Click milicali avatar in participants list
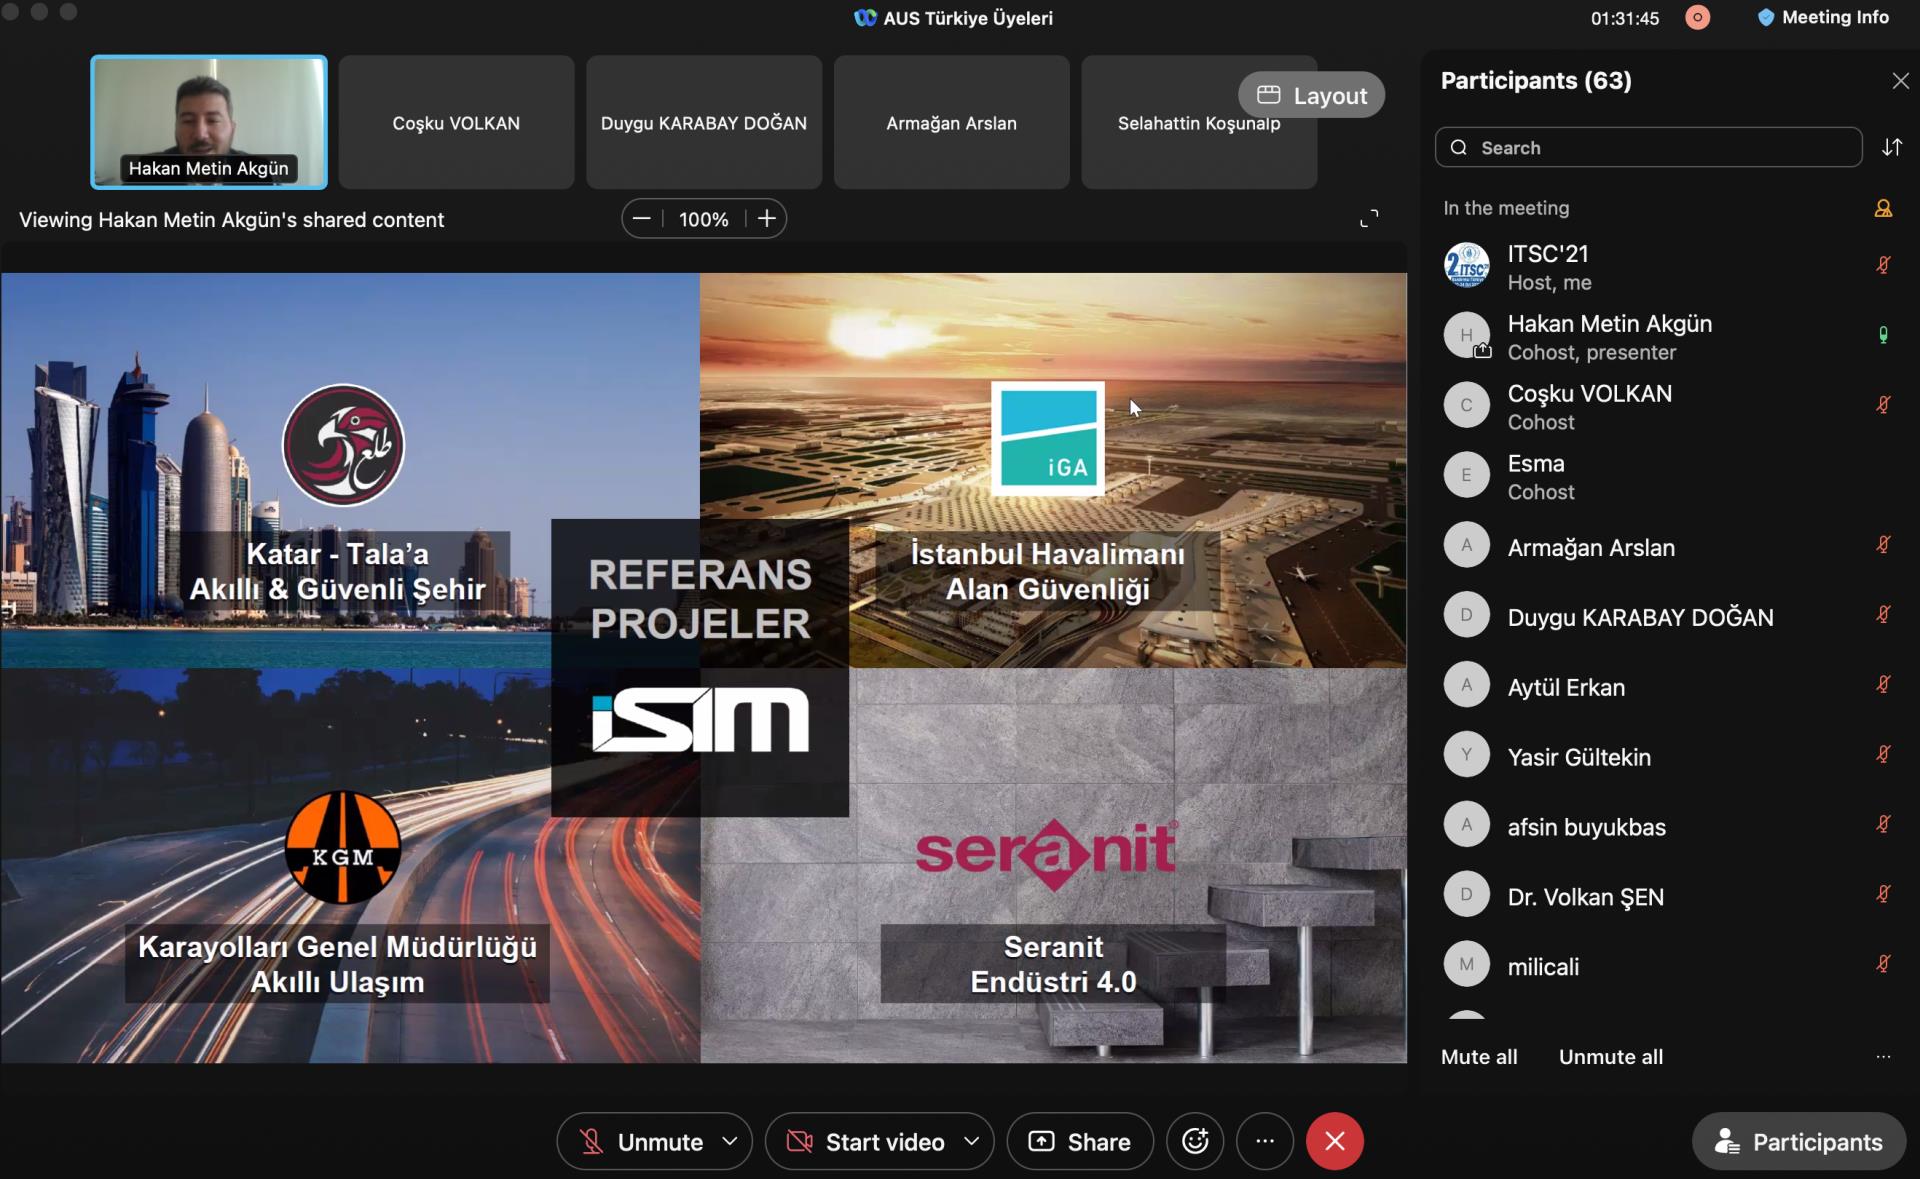Screen dimensions: 1920x1179 click(1467, 965)
